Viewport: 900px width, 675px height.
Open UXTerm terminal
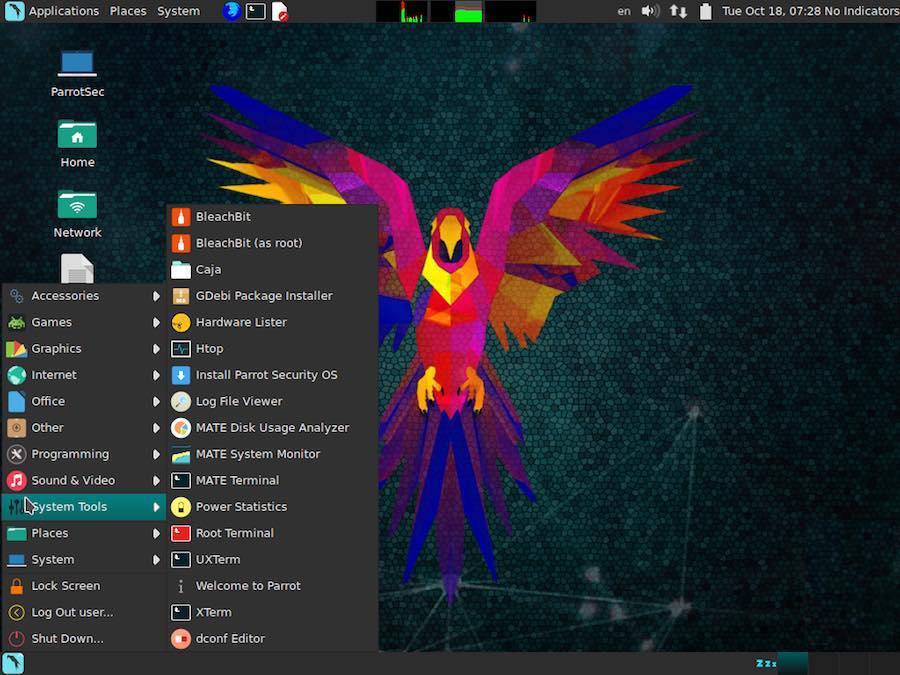273,560
